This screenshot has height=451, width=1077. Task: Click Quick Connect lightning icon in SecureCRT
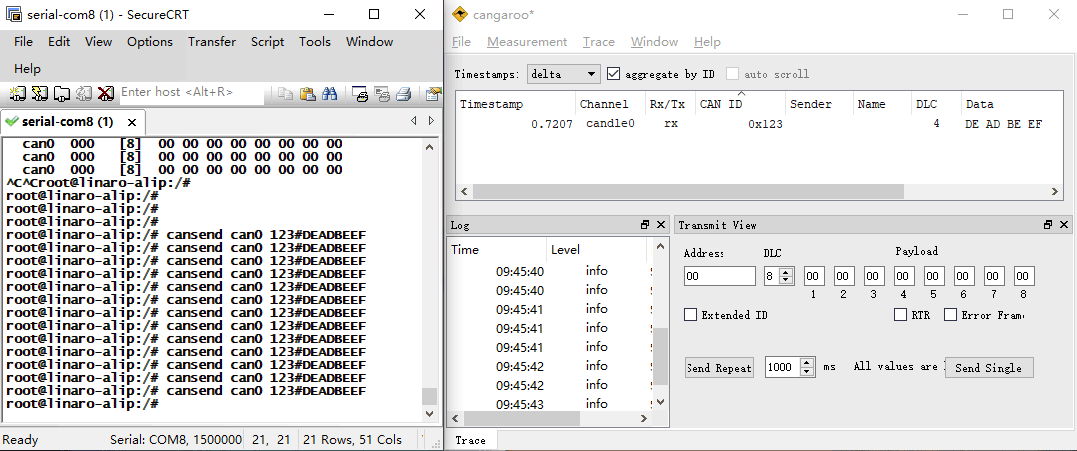click(x=41, y=93)
